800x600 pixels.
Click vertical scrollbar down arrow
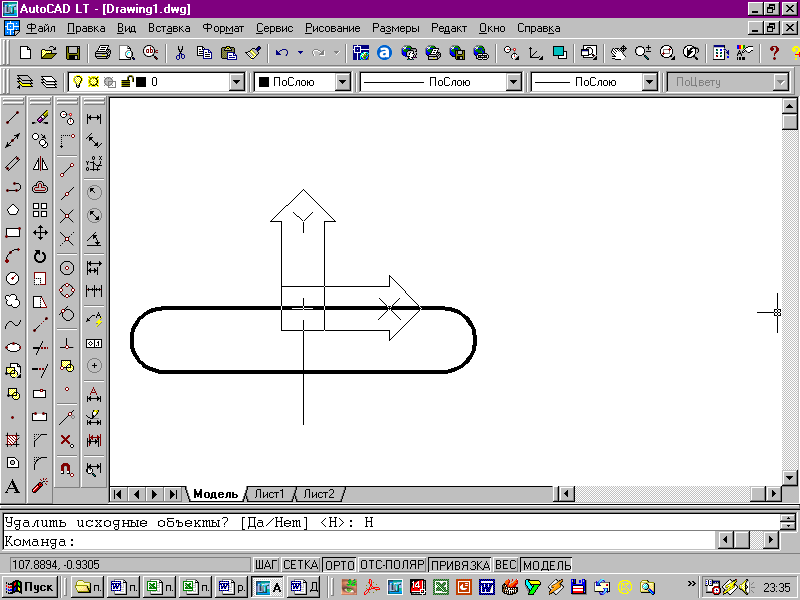(x=789, y=478)
